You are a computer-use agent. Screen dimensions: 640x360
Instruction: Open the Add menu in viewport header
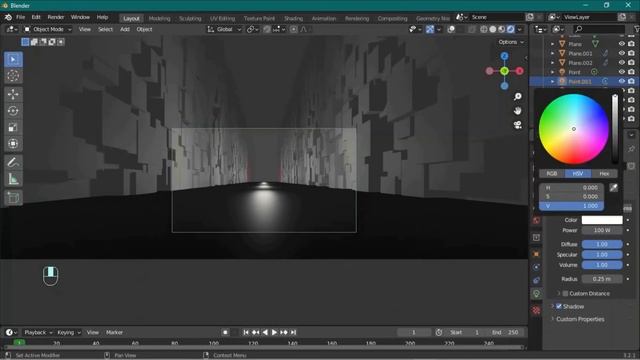pyautogui.click(x=124, y=29)
